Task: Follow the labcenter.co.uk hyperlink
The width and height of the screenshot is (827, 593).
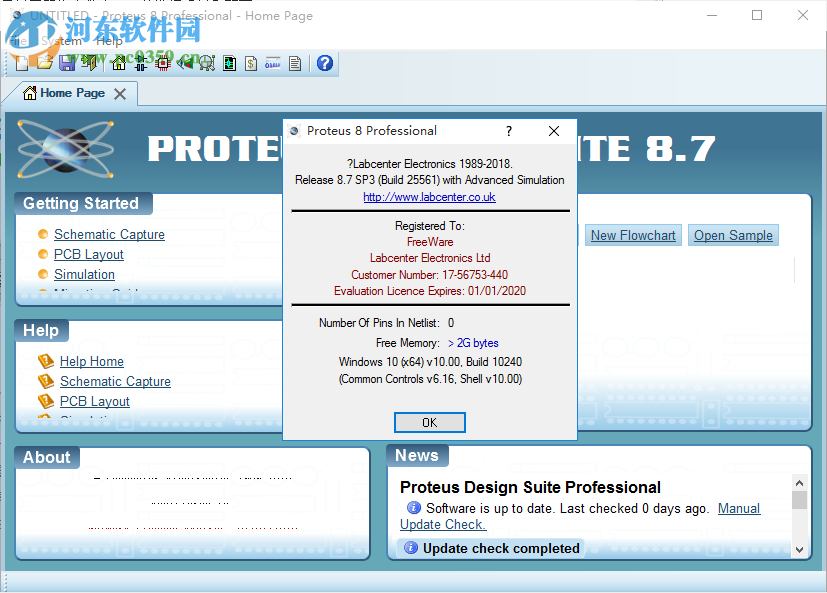Action: (428, 197)
